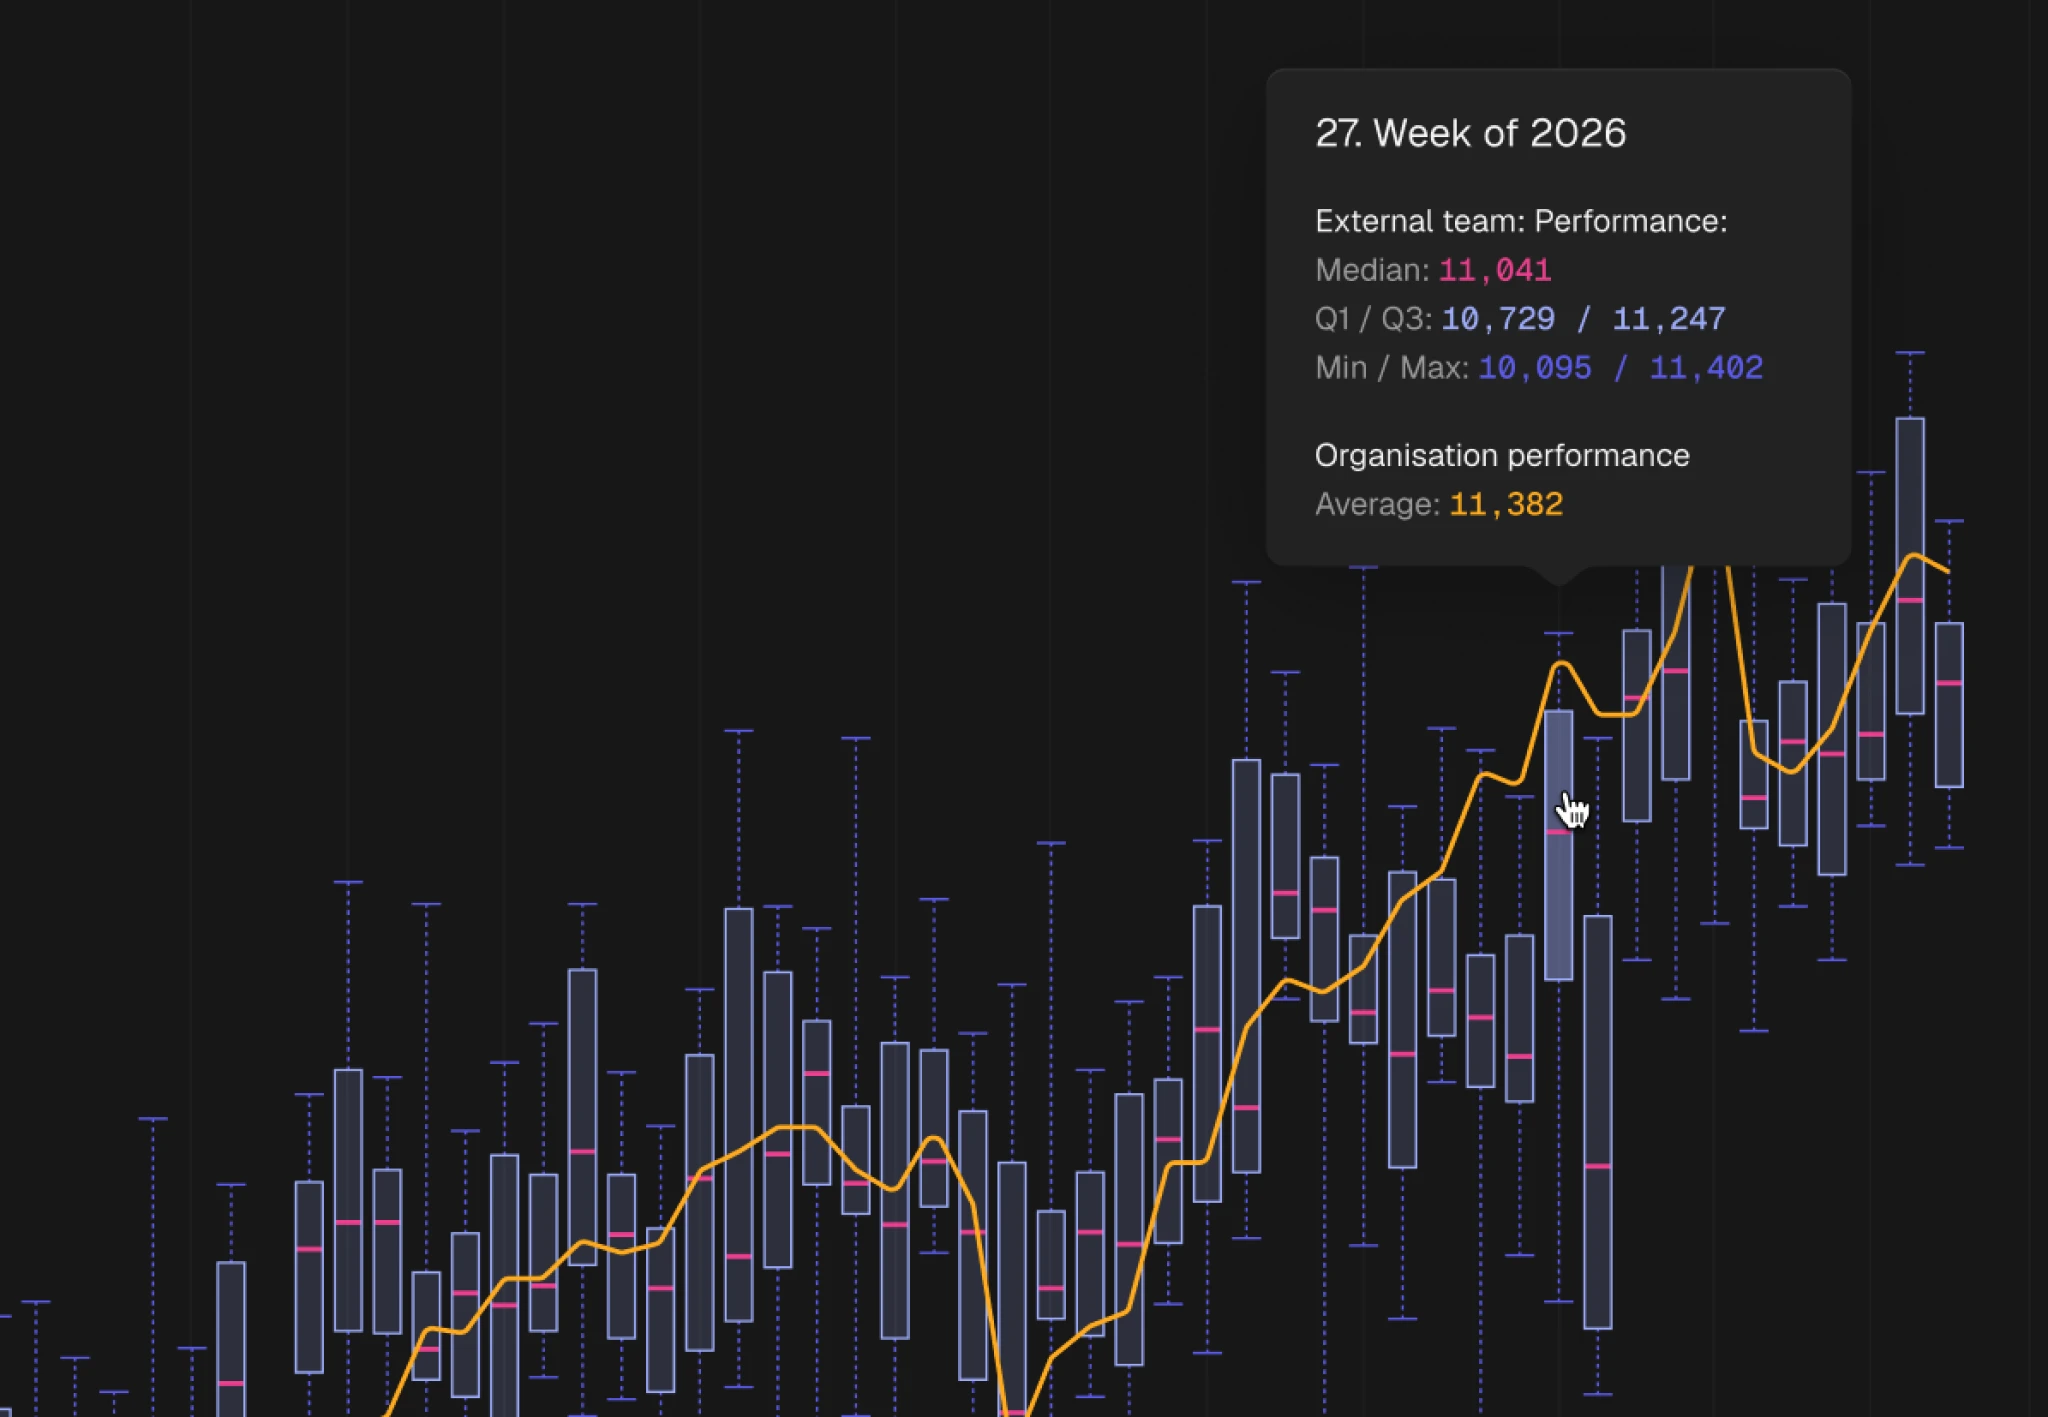Click the Q3 value 11,247 in tooltip
The width and height of the screenshot is (2048, 1417).
point(1668,319)
